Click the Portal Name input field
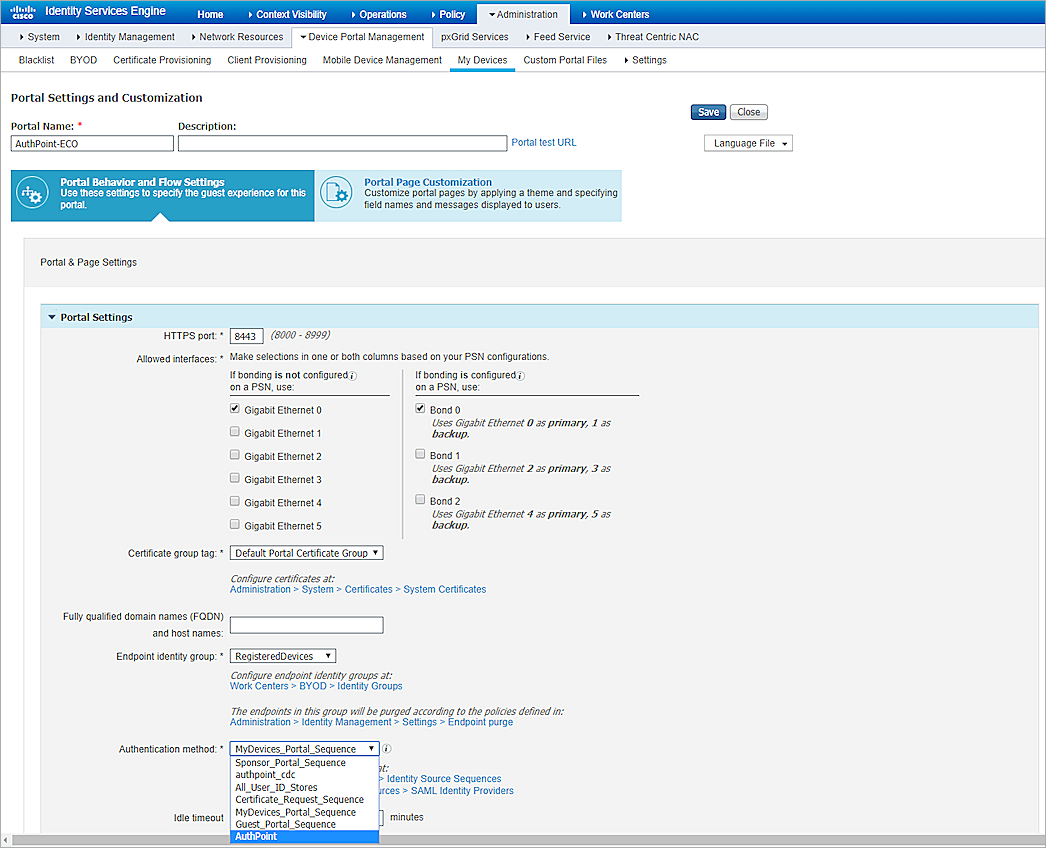This screenshot has height=848, width=1046. 92,143
